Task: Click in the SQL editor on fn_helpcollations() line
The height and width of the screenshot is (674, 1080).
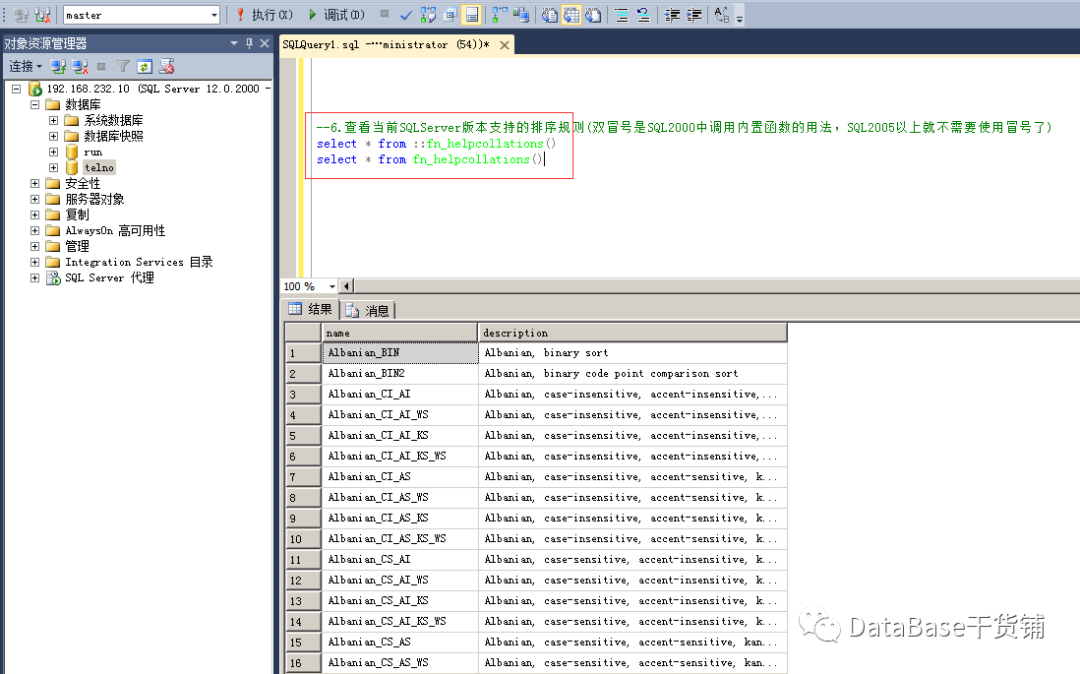Action: 430,160
